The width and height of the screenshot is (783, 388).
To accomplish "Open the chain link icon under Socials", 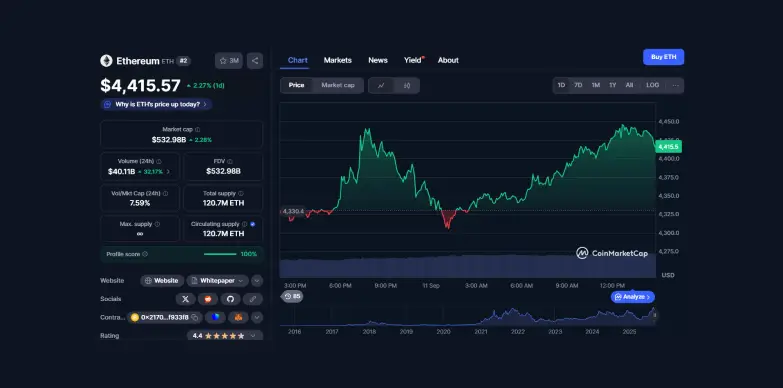I will [x=253, y=299].
